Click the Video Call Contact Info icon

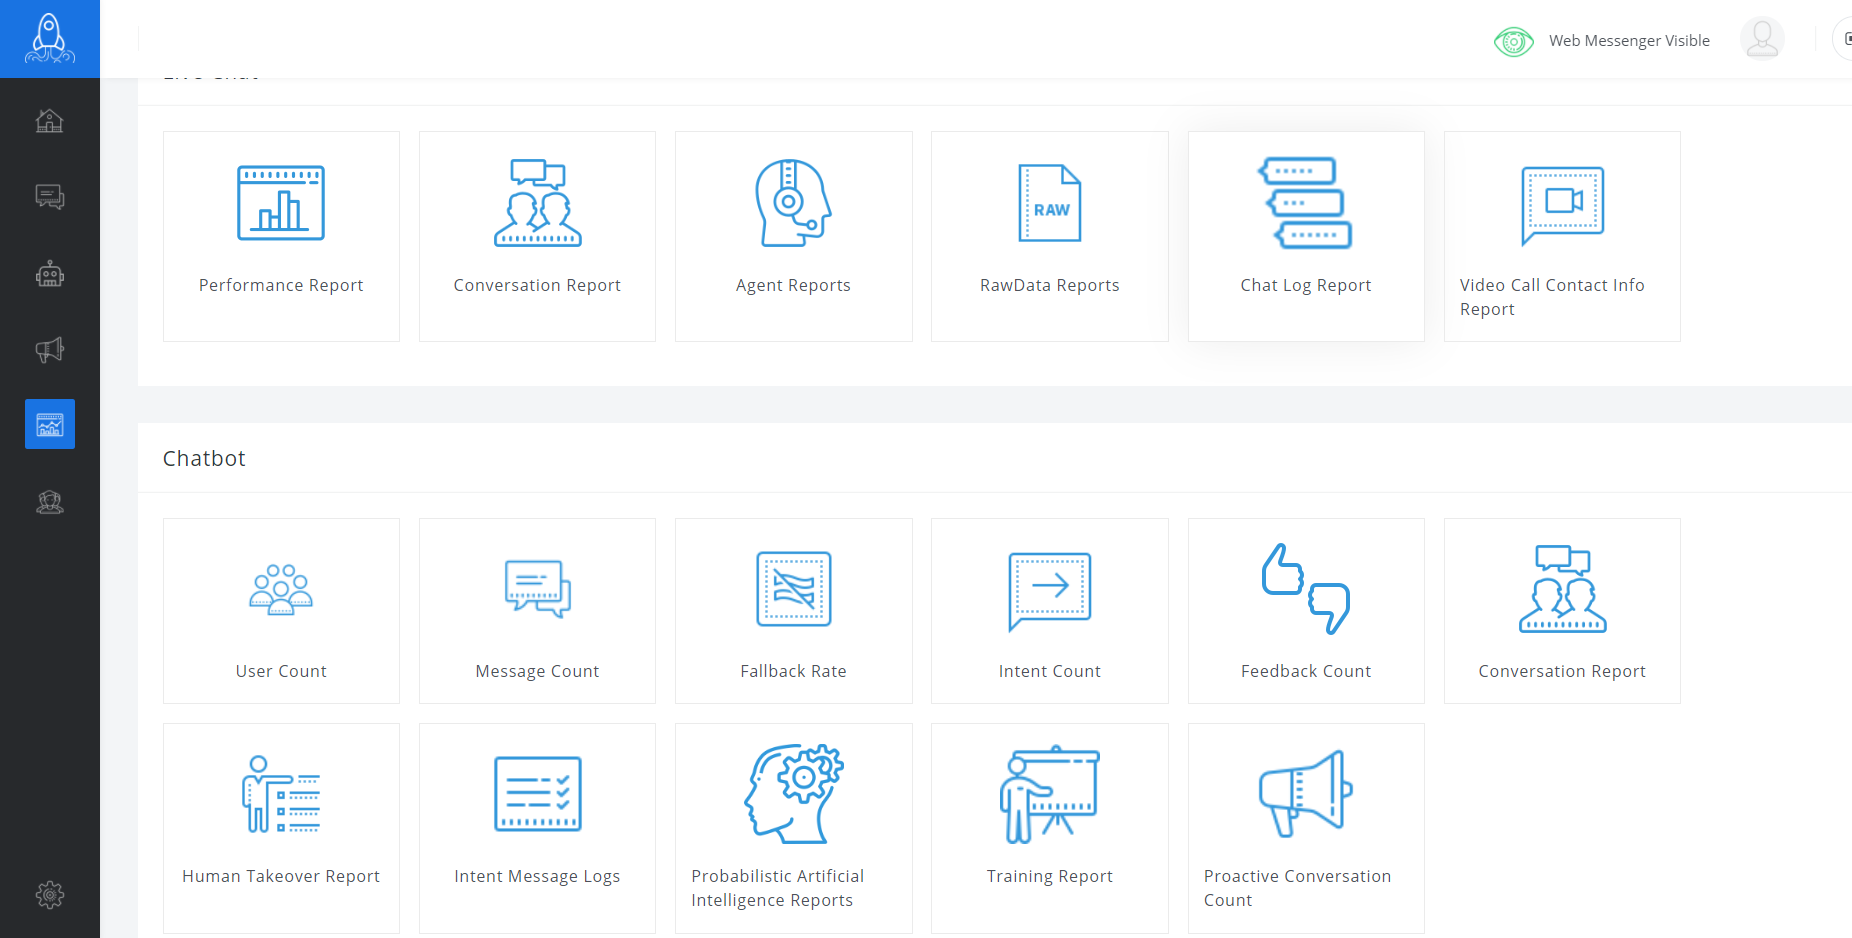(x=1562, y=205)
